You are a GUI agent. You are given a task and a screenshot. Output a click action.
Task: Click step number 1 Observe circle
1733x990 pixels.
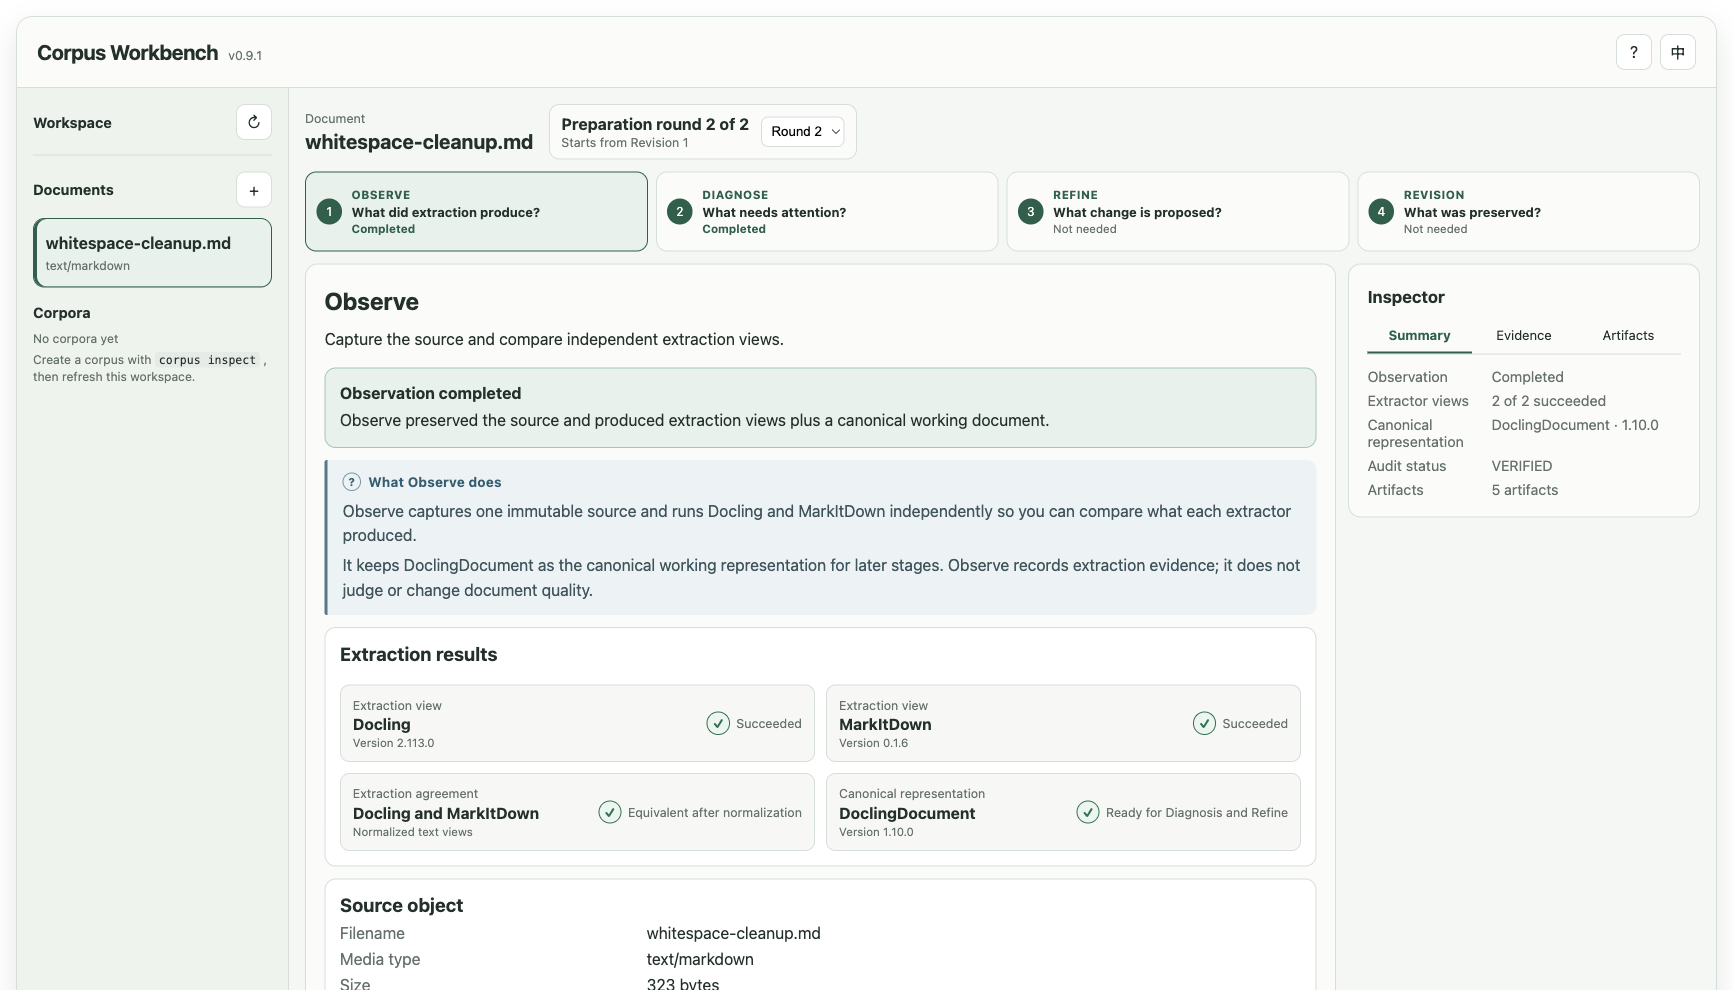pos(329,212)
